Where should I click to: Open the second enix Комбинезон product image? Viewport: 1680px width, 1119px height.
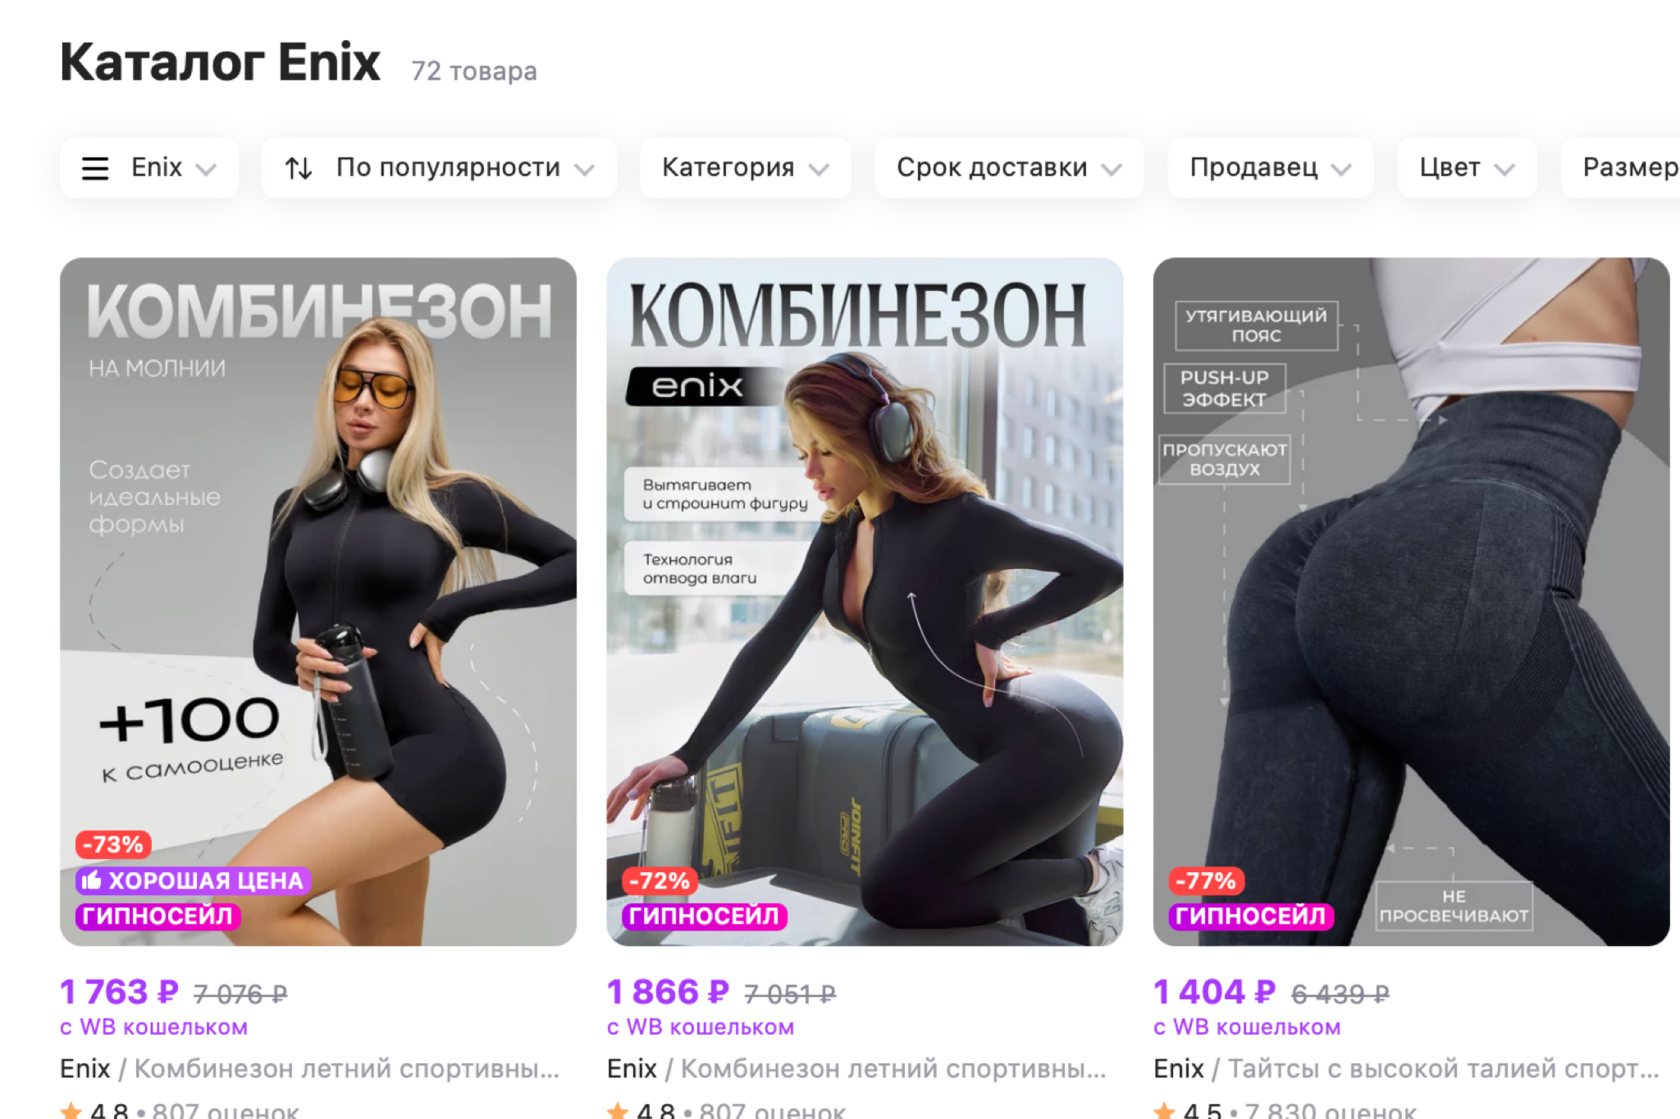coord(865,601)
